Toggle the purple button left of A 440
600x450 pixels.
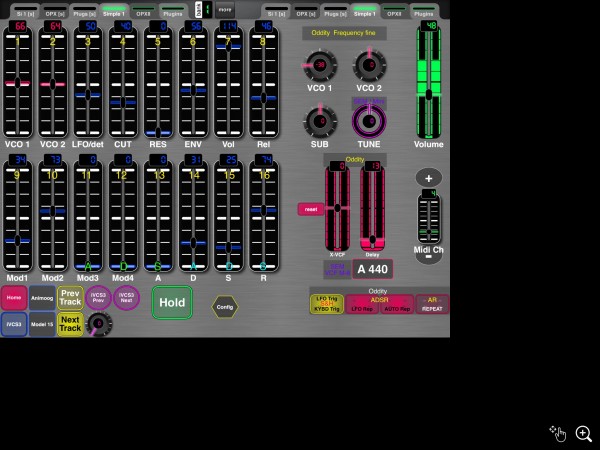(337, 269)
